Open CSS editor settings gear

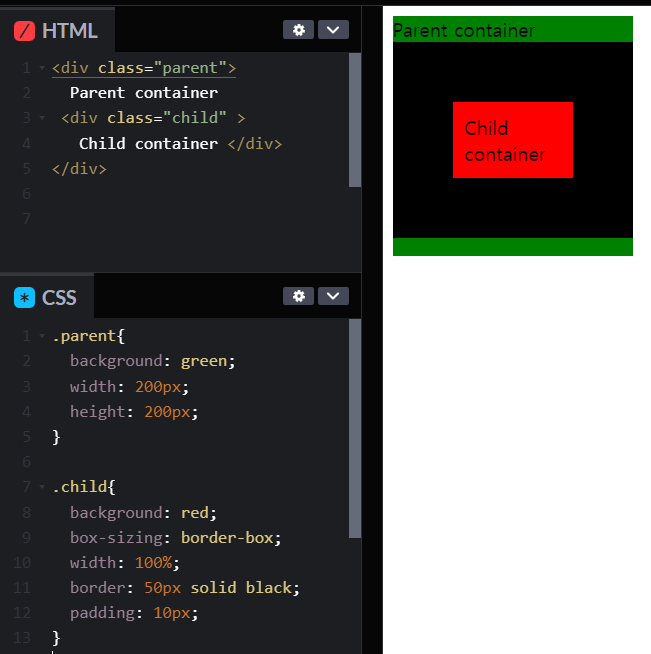tap(298, 296)
